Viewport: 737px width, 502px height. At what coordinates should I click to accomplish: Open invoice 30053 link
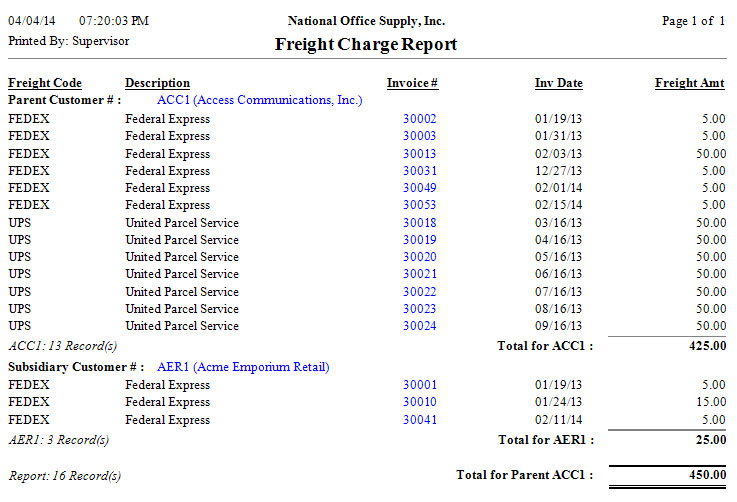pos(419,205)
